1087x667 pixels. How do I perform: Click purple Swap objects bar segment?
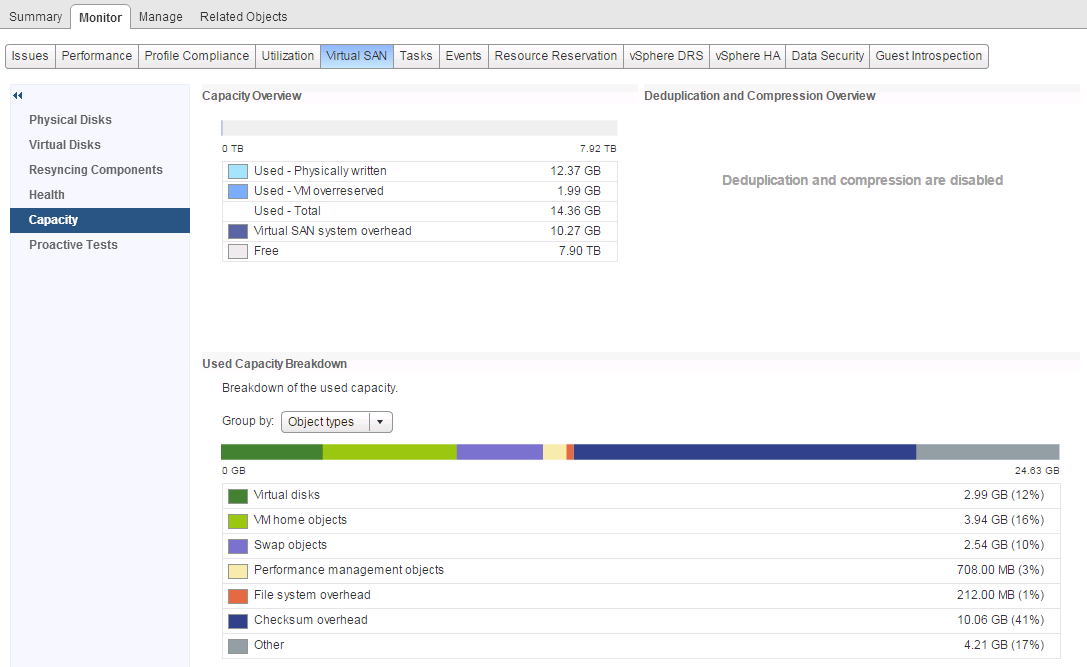(x=500, y=452)
